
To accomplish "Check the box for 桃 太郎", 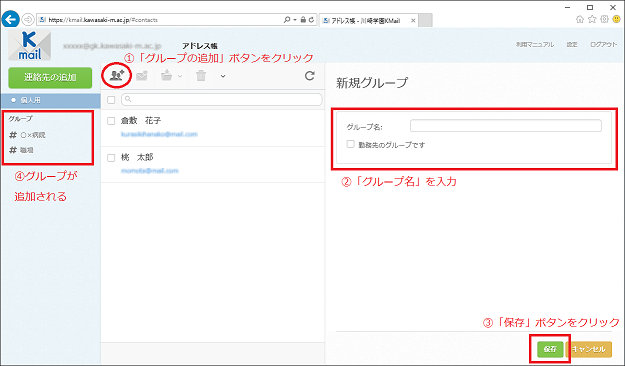I will click(x=111, y=158).
